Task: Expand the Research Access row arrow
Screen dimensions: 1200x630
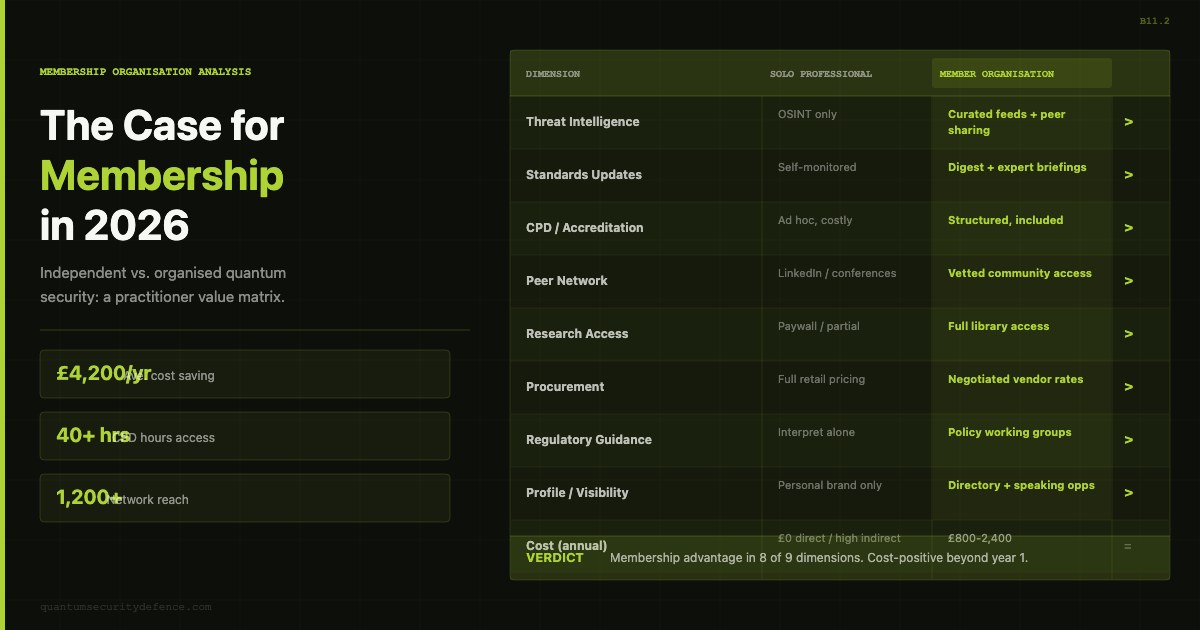Action: [1128, 334]
